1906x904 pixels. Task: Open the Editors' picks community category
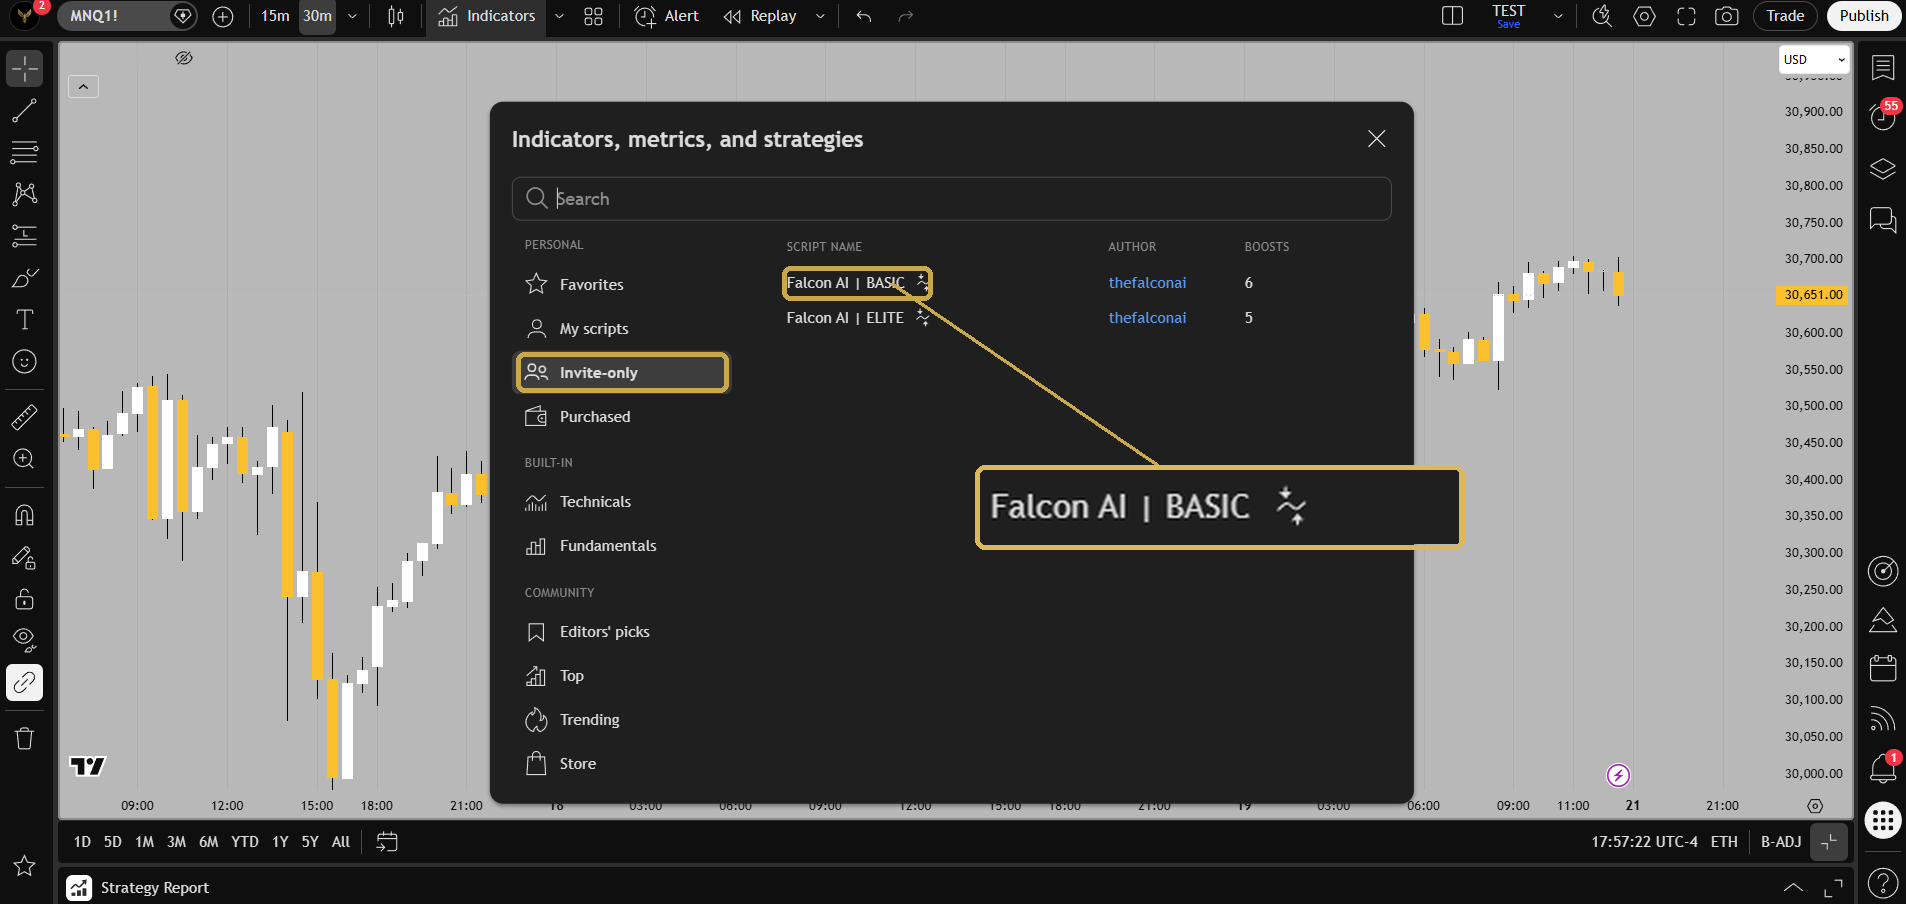[621, 631]
